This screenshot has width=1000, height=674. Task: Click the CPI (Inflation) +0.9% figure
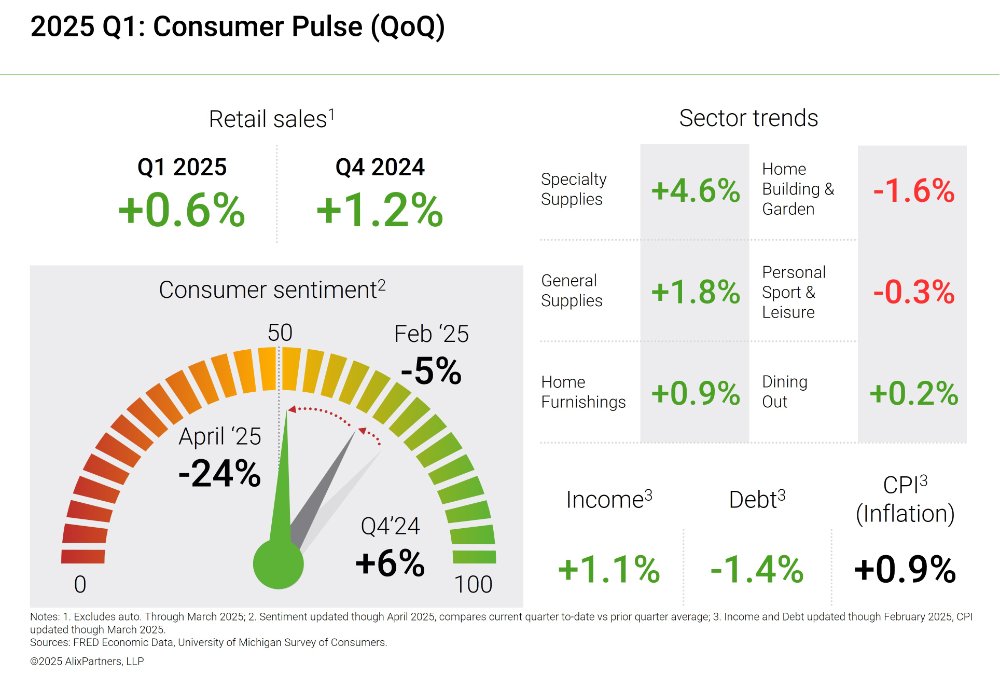pos(905,569)
